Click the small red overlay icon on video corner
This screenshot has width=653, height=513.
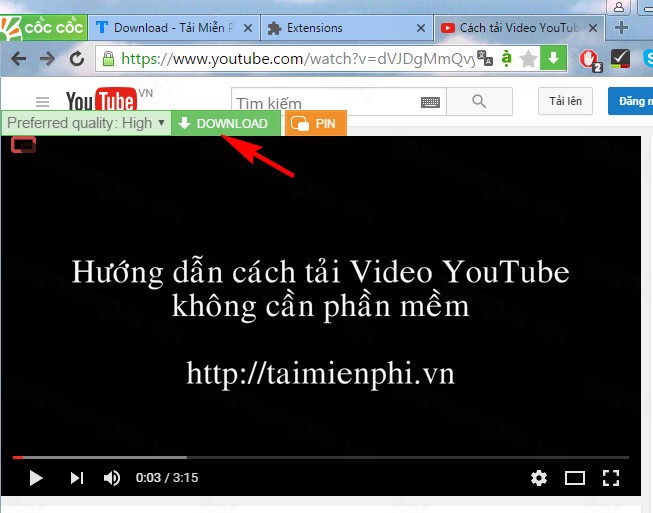[x=23, y=144]
